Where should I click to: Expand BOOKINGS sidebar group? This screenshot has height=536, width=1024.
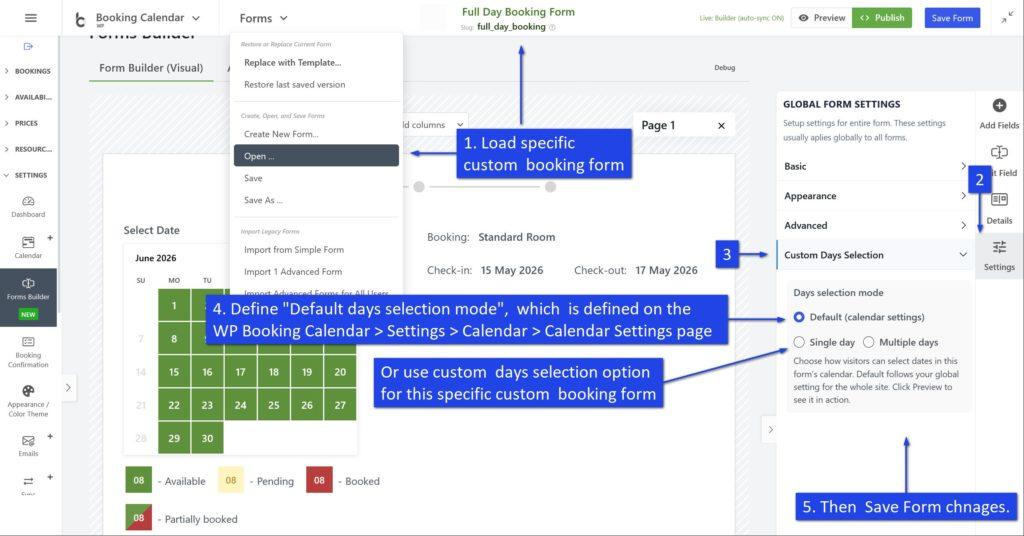coord(28,71)
